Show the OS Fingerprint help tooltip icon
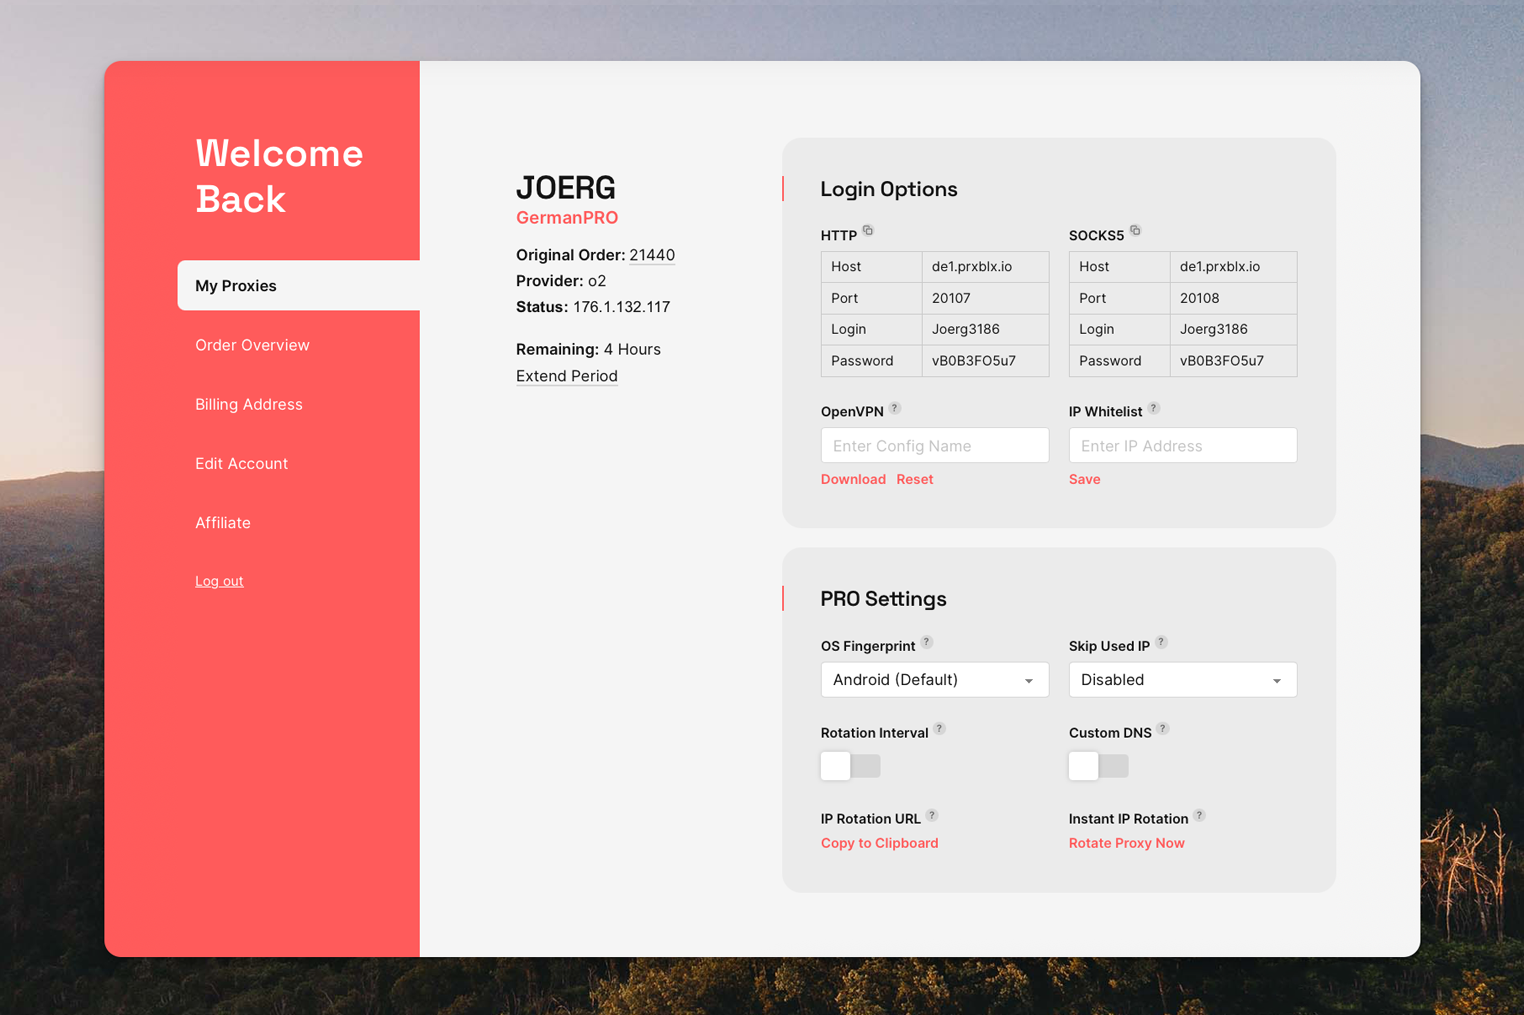The image size is (1524, 1015). [927, 643]
